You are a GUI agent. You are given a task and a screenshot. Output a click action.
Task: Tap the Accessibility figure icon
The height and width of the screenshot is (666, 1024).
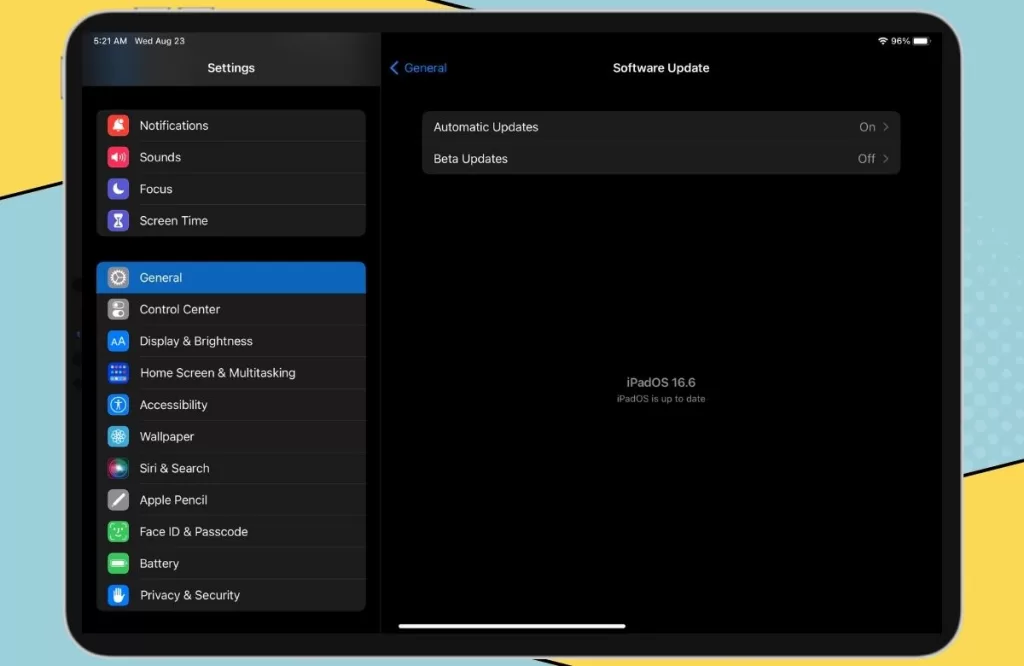[118, 405]
